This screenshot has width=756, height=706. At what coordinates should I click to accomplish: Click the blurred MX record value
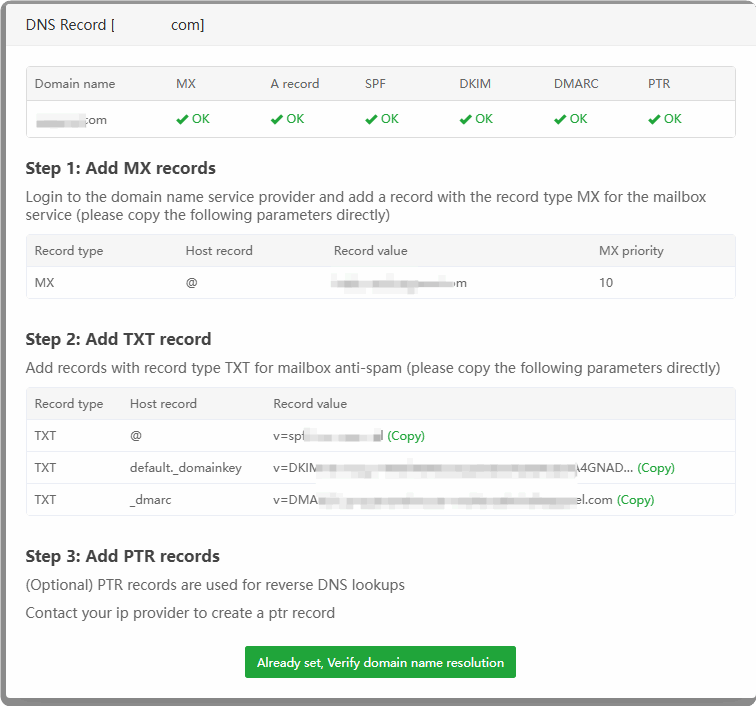(400, 283)
